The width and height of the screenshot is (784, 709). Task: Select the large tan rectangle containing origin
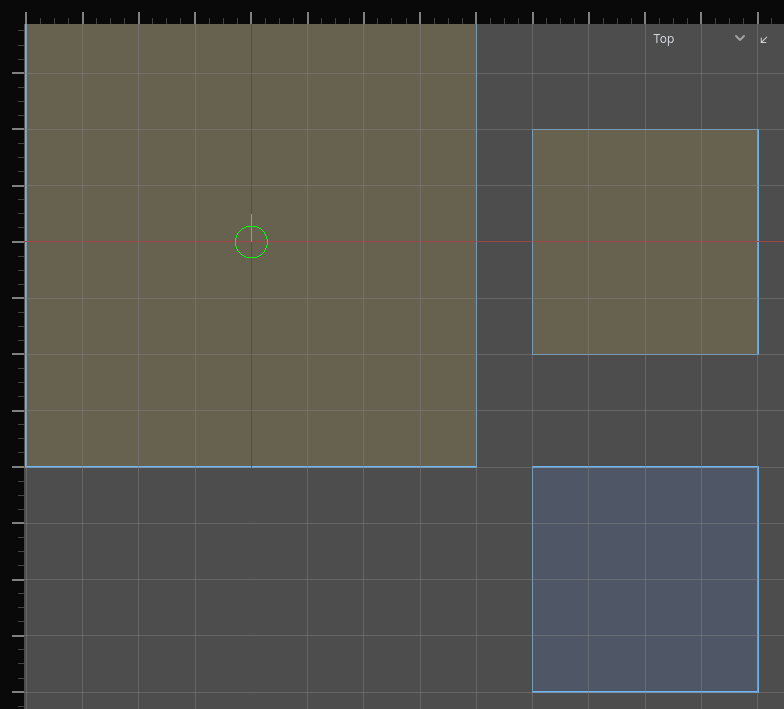[x=251, y=246]
